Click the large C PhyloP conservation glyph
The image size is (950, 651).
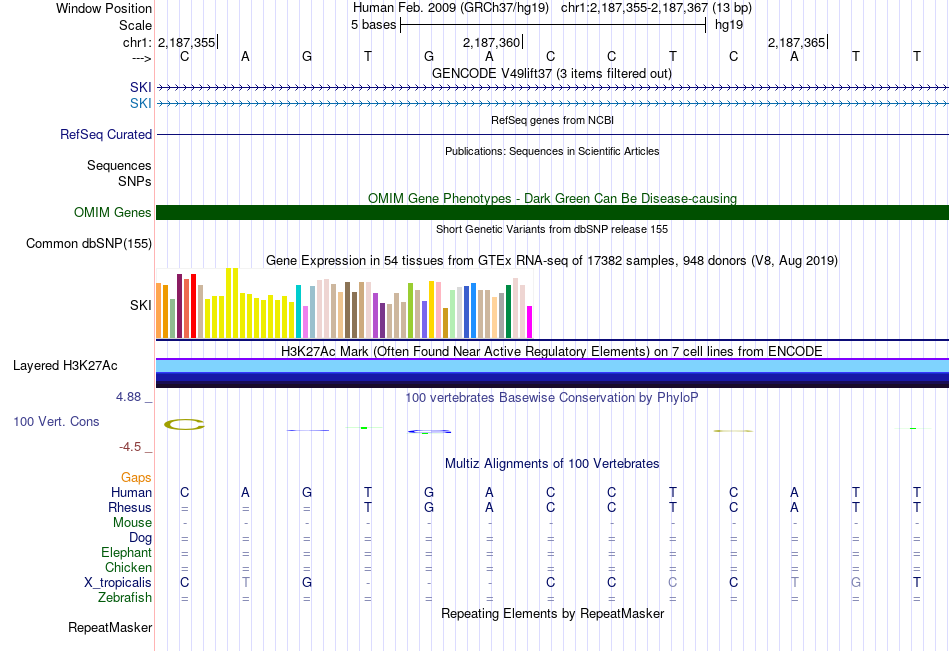tap(184, 426)
